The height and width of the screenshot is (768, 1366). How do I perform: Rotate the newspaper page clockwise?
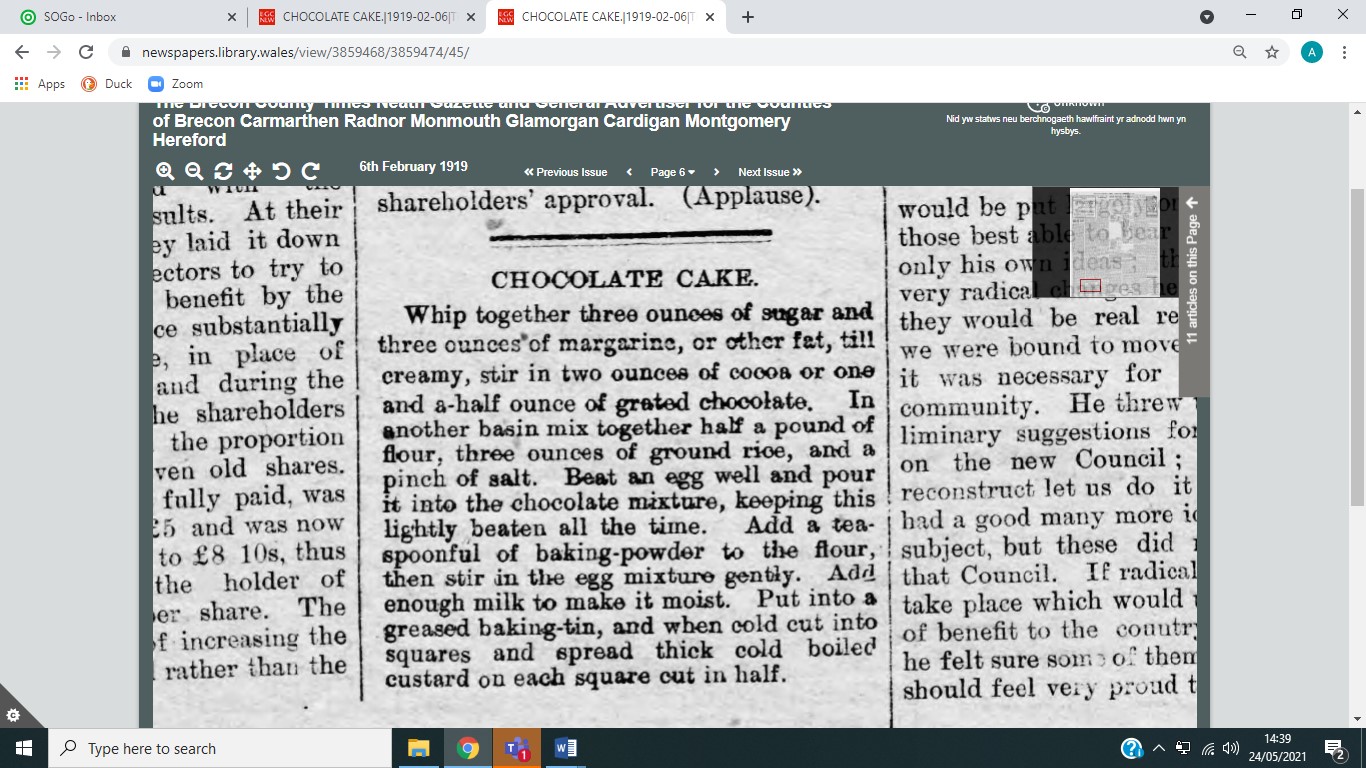point(309,171)
